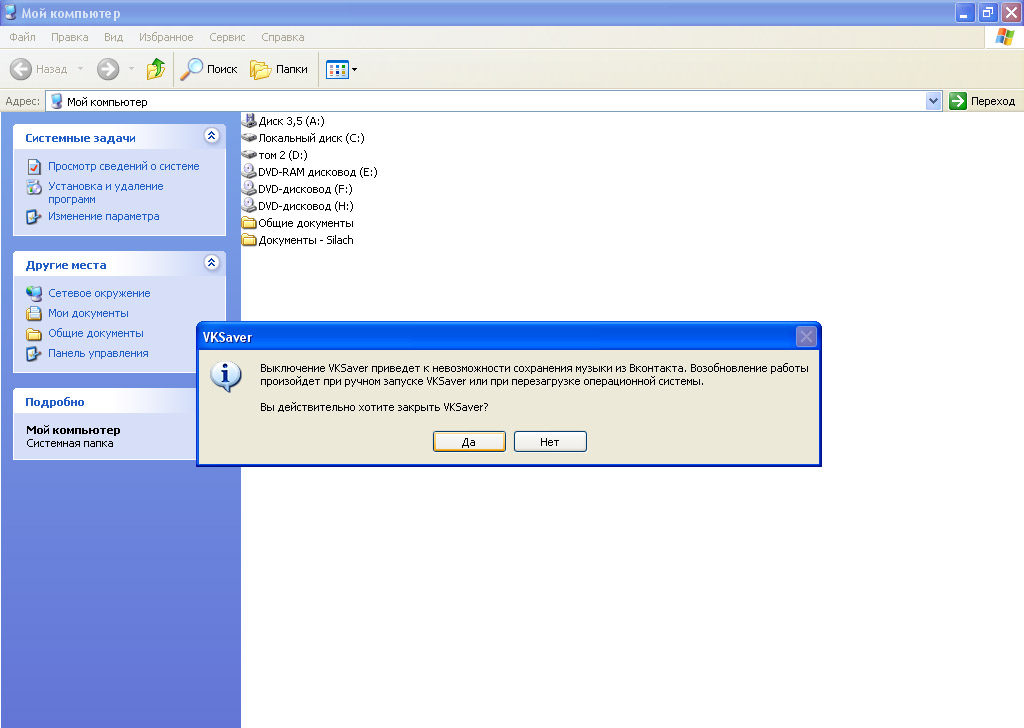Viewport: 1024px width, 728px height.
Task: Open Мои документы sidebar link
Action: tap(88, 313)
